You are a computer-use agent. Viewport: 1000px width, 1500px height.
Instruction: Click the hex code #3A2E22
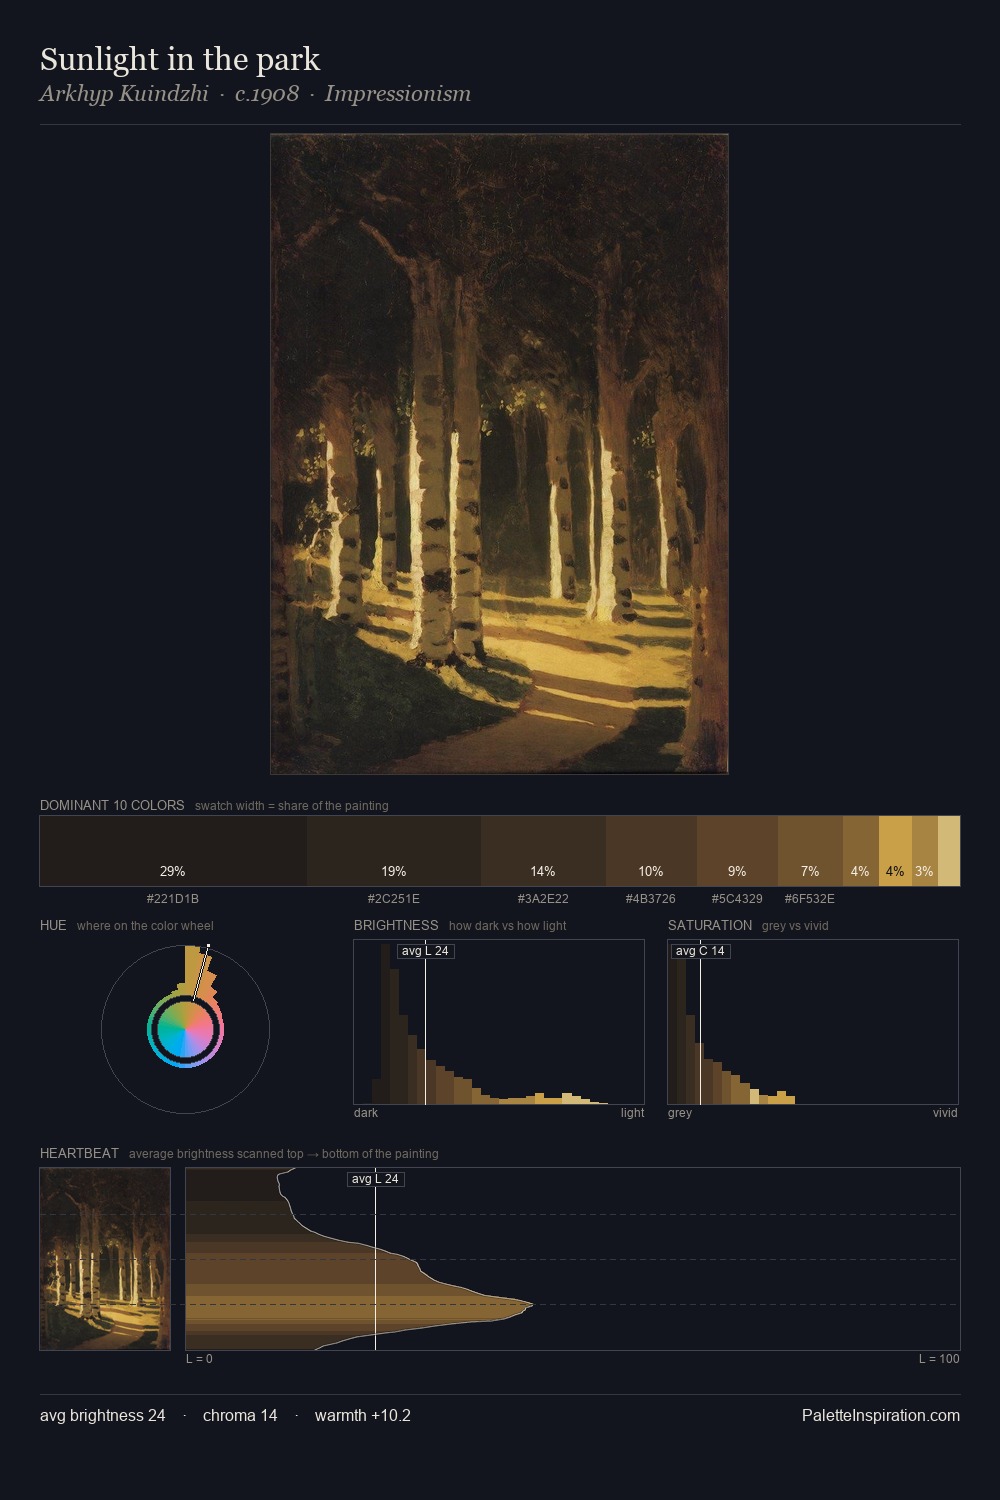tap(543, 899)
